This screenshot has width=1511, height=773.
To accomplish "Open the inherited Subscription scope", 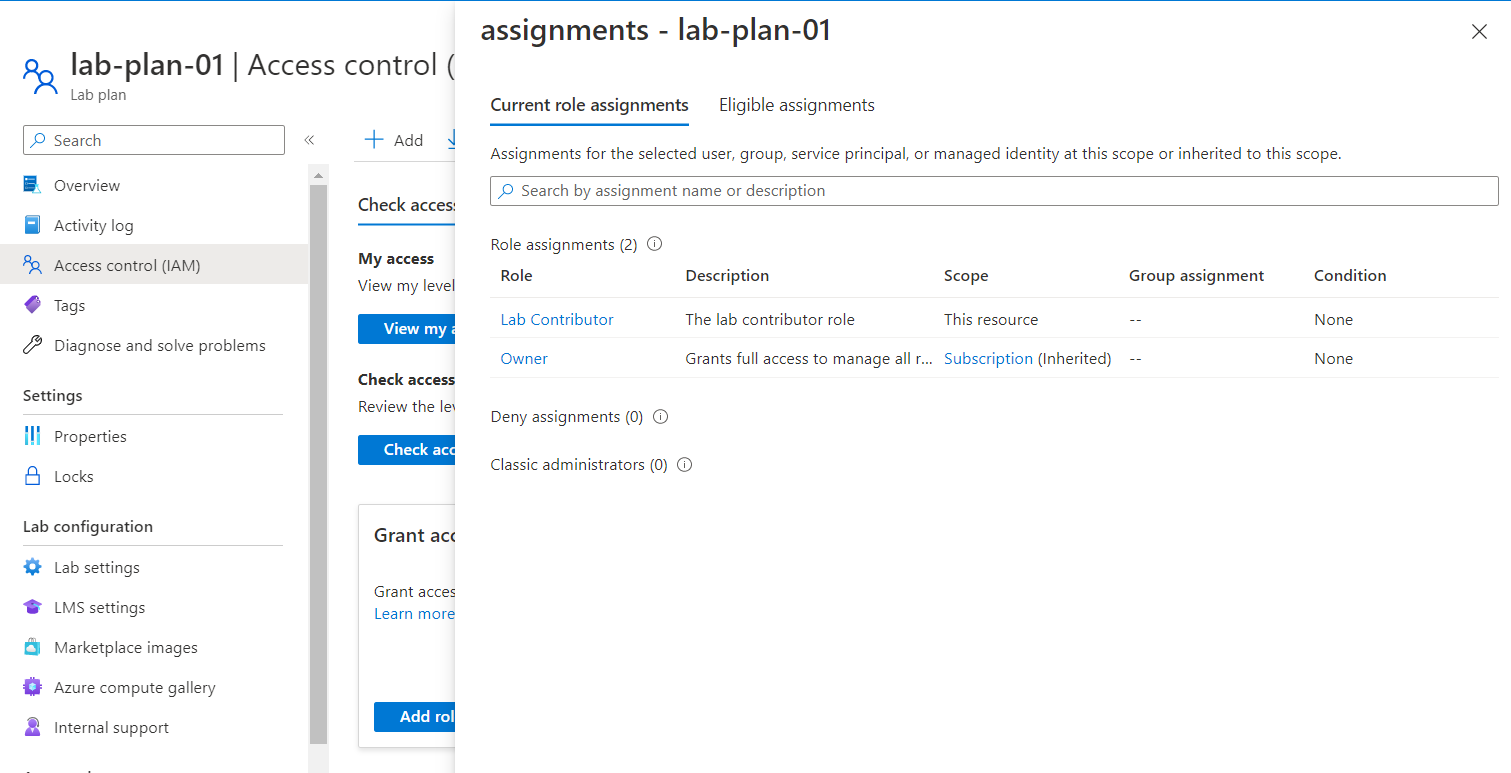I will coord(988,358).
